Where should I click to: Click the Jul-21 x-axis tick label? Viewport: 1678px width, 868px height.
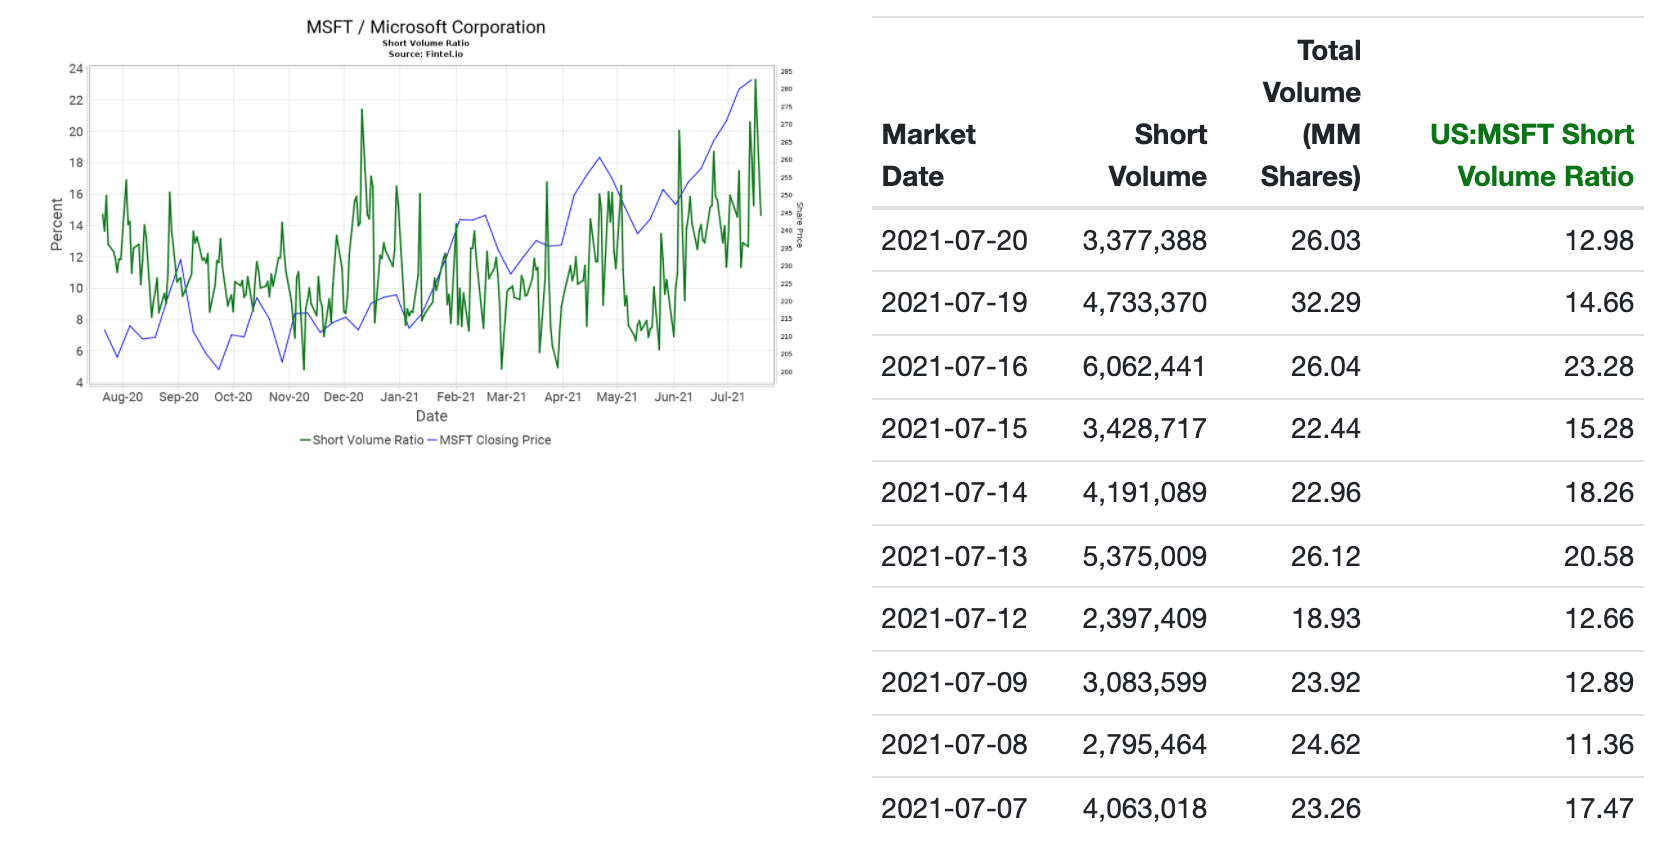[728, 397]
